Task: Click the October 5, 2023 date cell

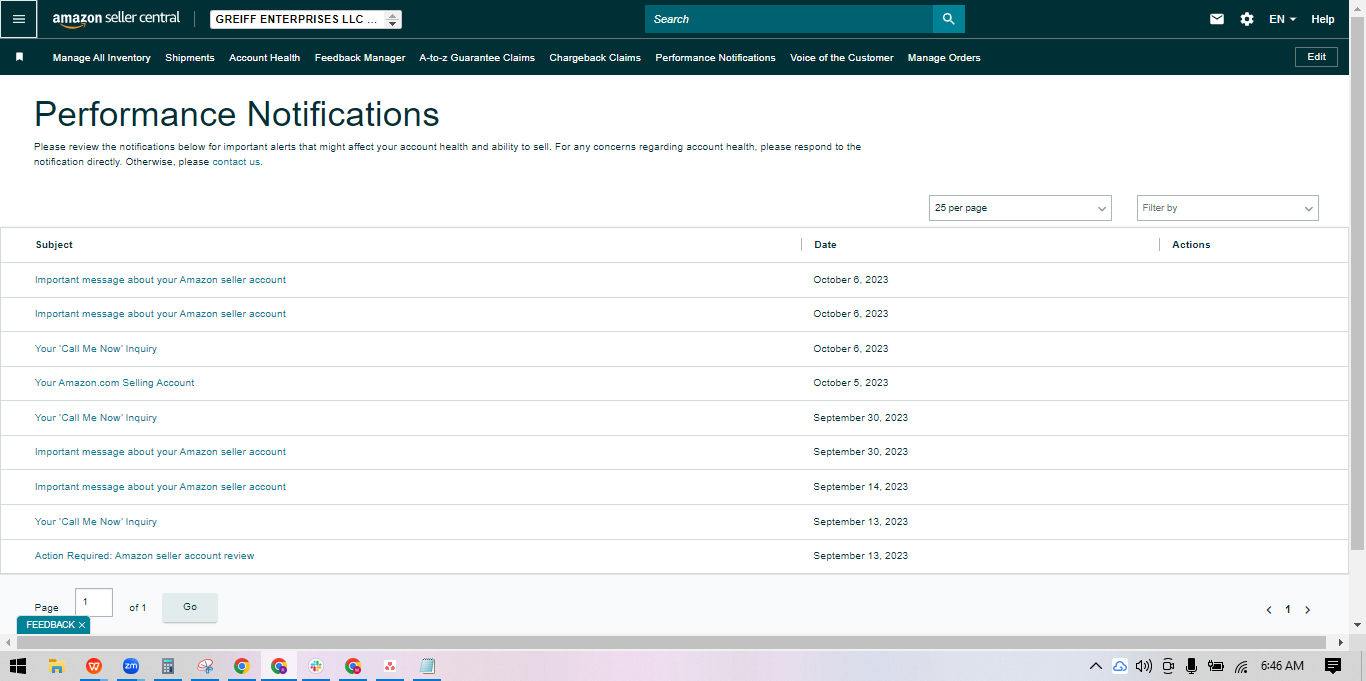Action: [x=851, y=383]
